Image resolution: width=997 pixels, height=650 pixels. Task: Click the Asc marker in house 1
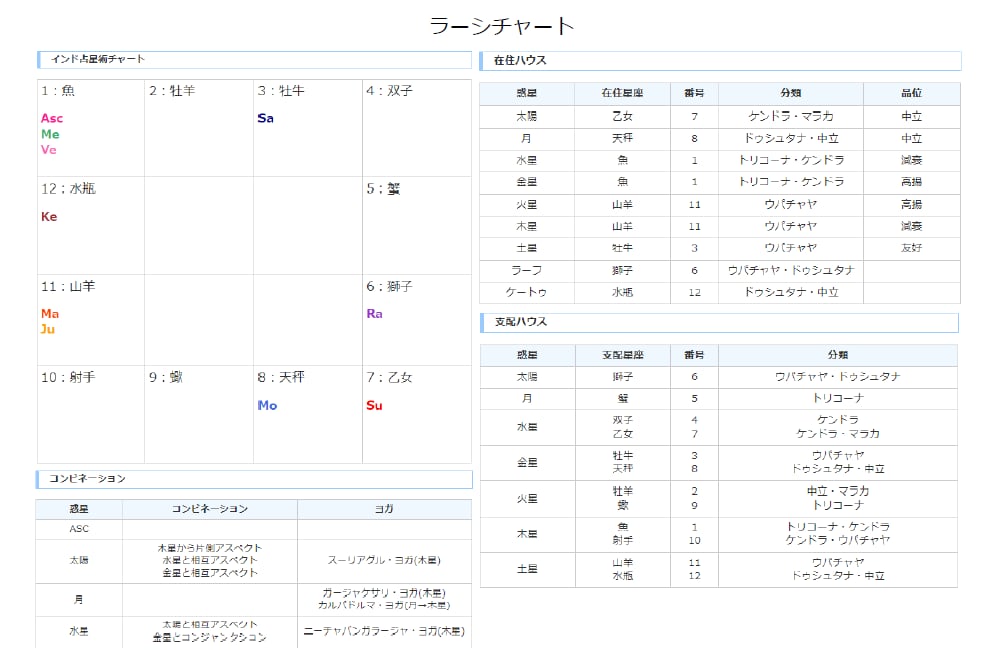(x=52, y=118)
